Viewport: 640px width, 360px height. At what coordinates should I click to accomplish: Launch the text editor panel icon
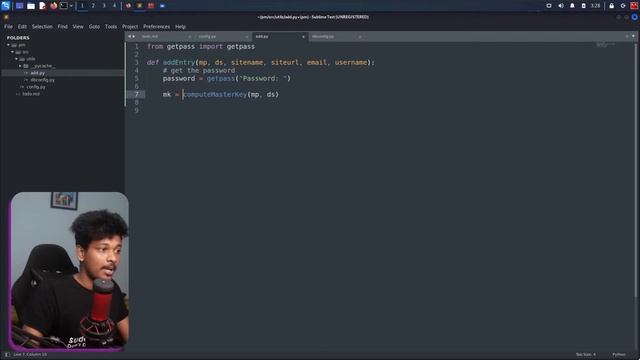tap(42, 6)
